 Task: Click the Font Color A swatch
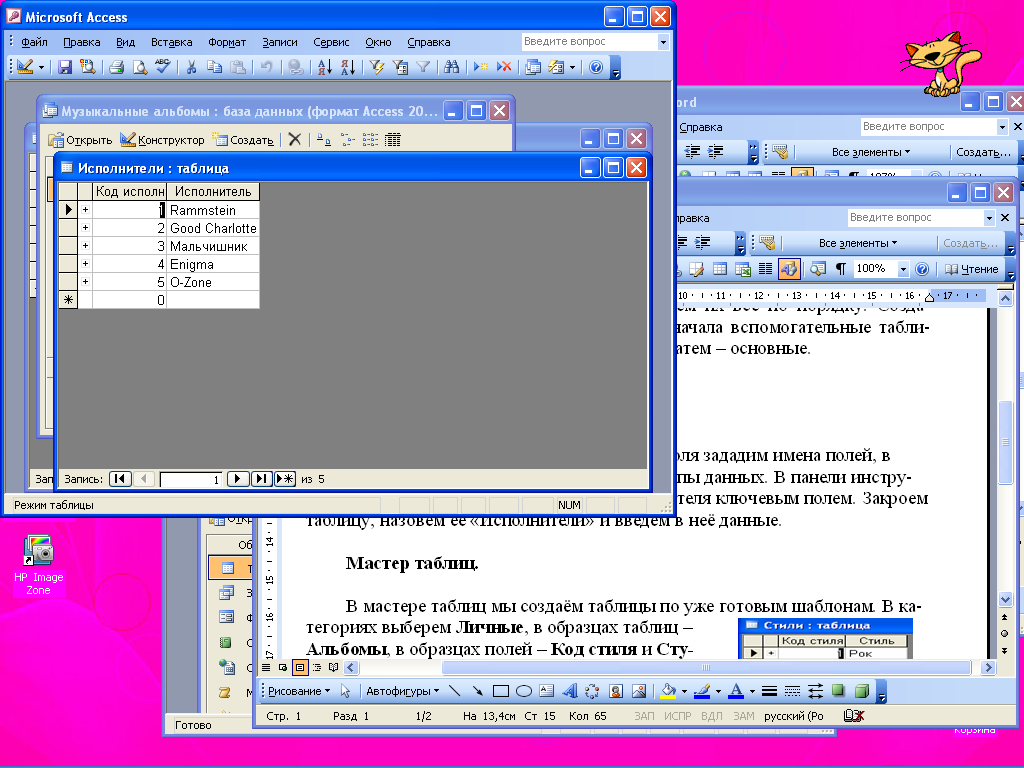(736, 691)
